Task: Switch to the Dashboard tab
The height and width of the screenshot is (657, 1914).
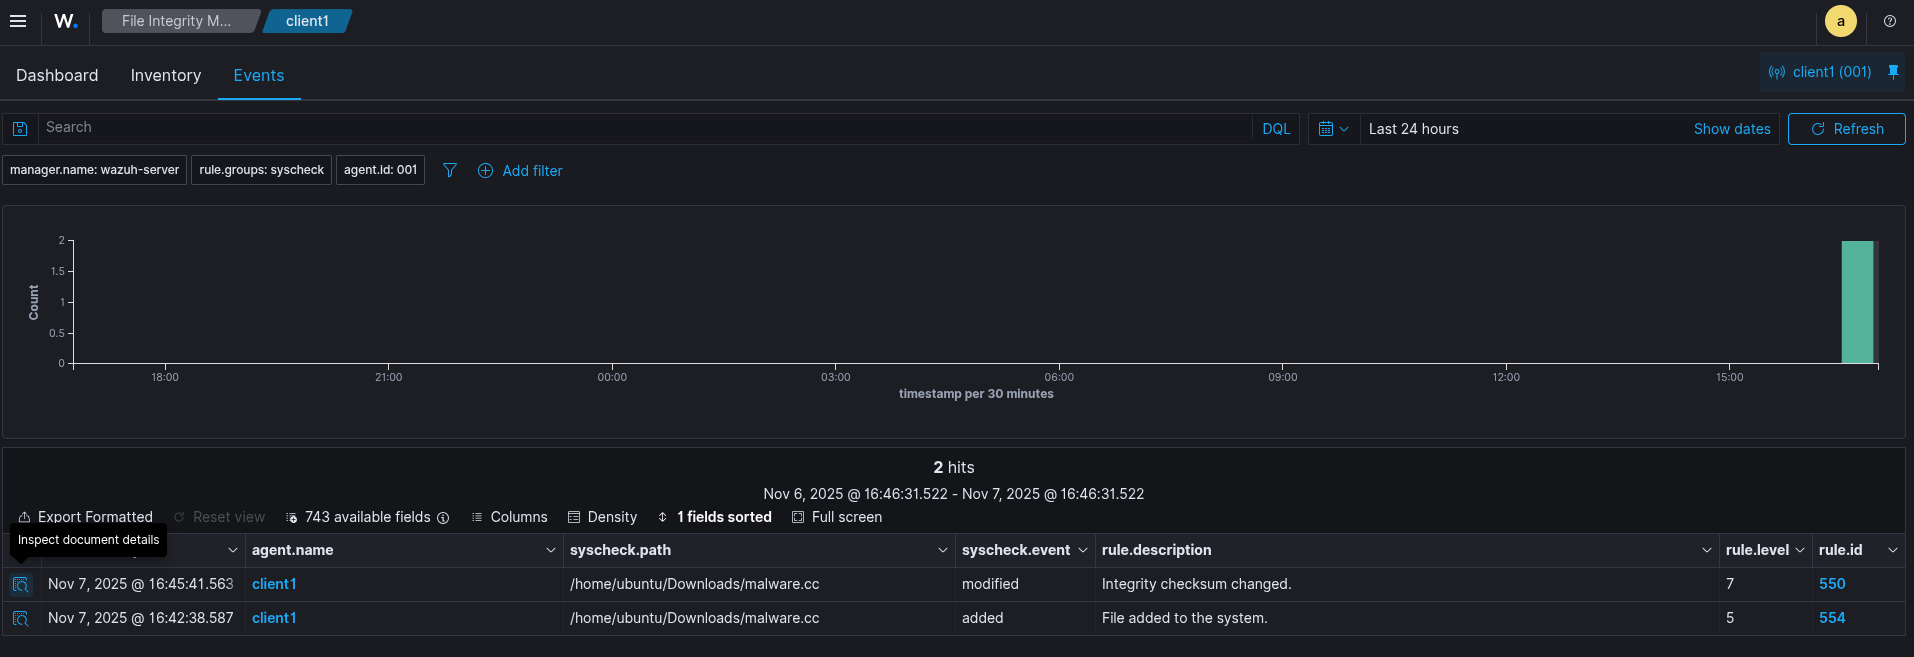Action: click(x=57, y=76)
